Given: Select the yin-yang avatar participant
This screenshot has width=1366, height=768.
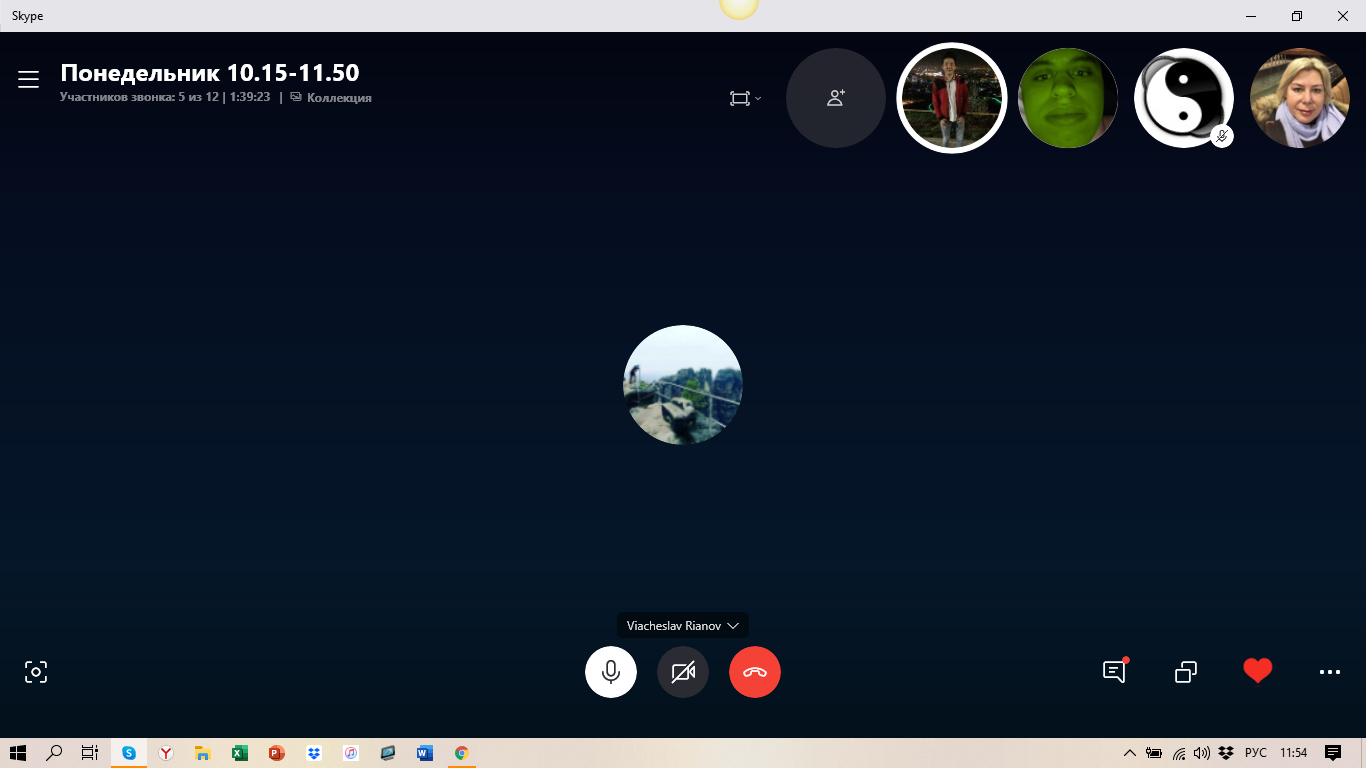Looking at the screenshot, I should tap(1183, 98).
